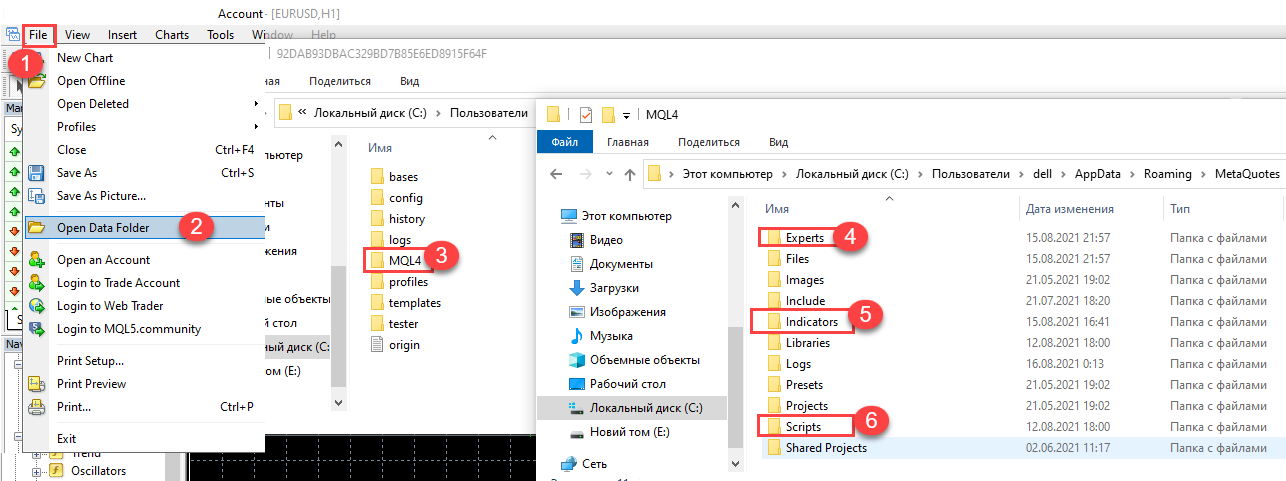This screenshot has width=1286, height=481.
Task: Click Login to Trade Account icon
Action: pyautogui.click(x=37, y=283)
